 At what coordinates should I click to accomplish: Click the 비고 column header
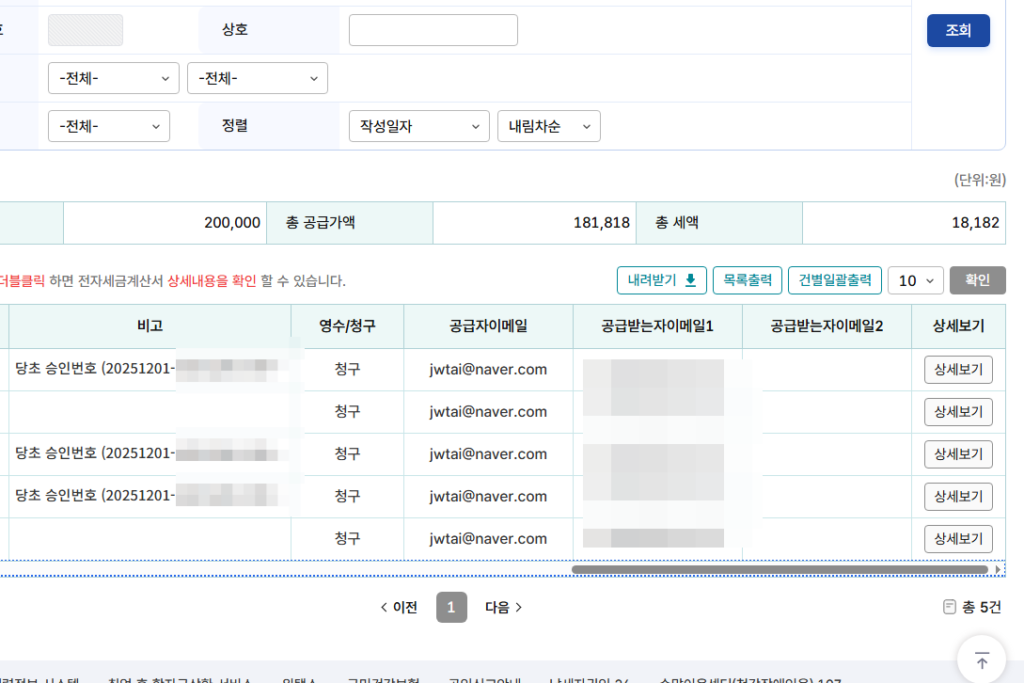pyautogui.click(x=150, y=326)
